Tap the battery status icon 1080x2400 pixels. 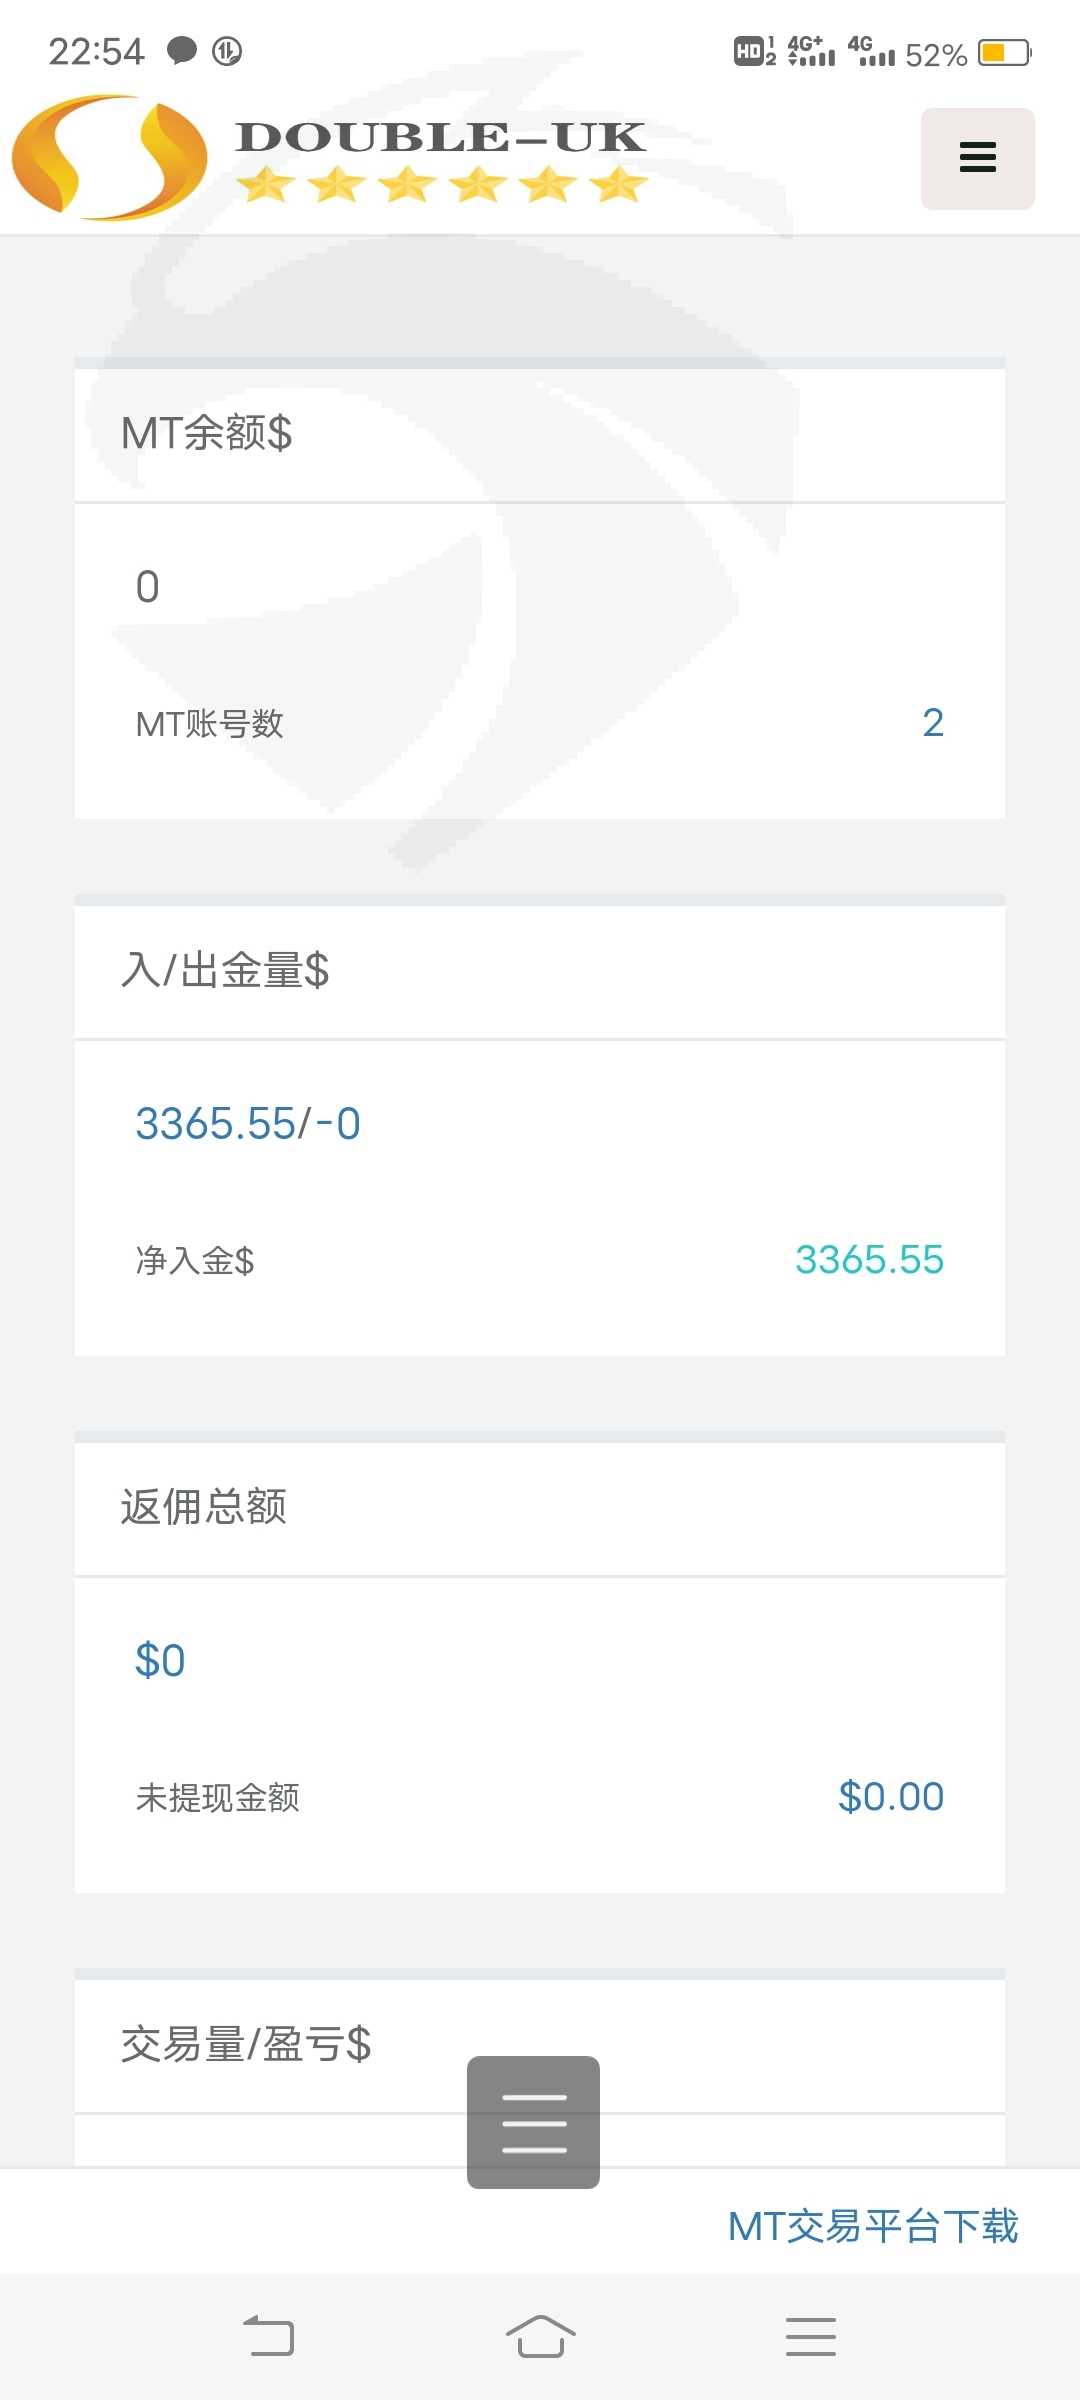click(x=1004, y=52)
